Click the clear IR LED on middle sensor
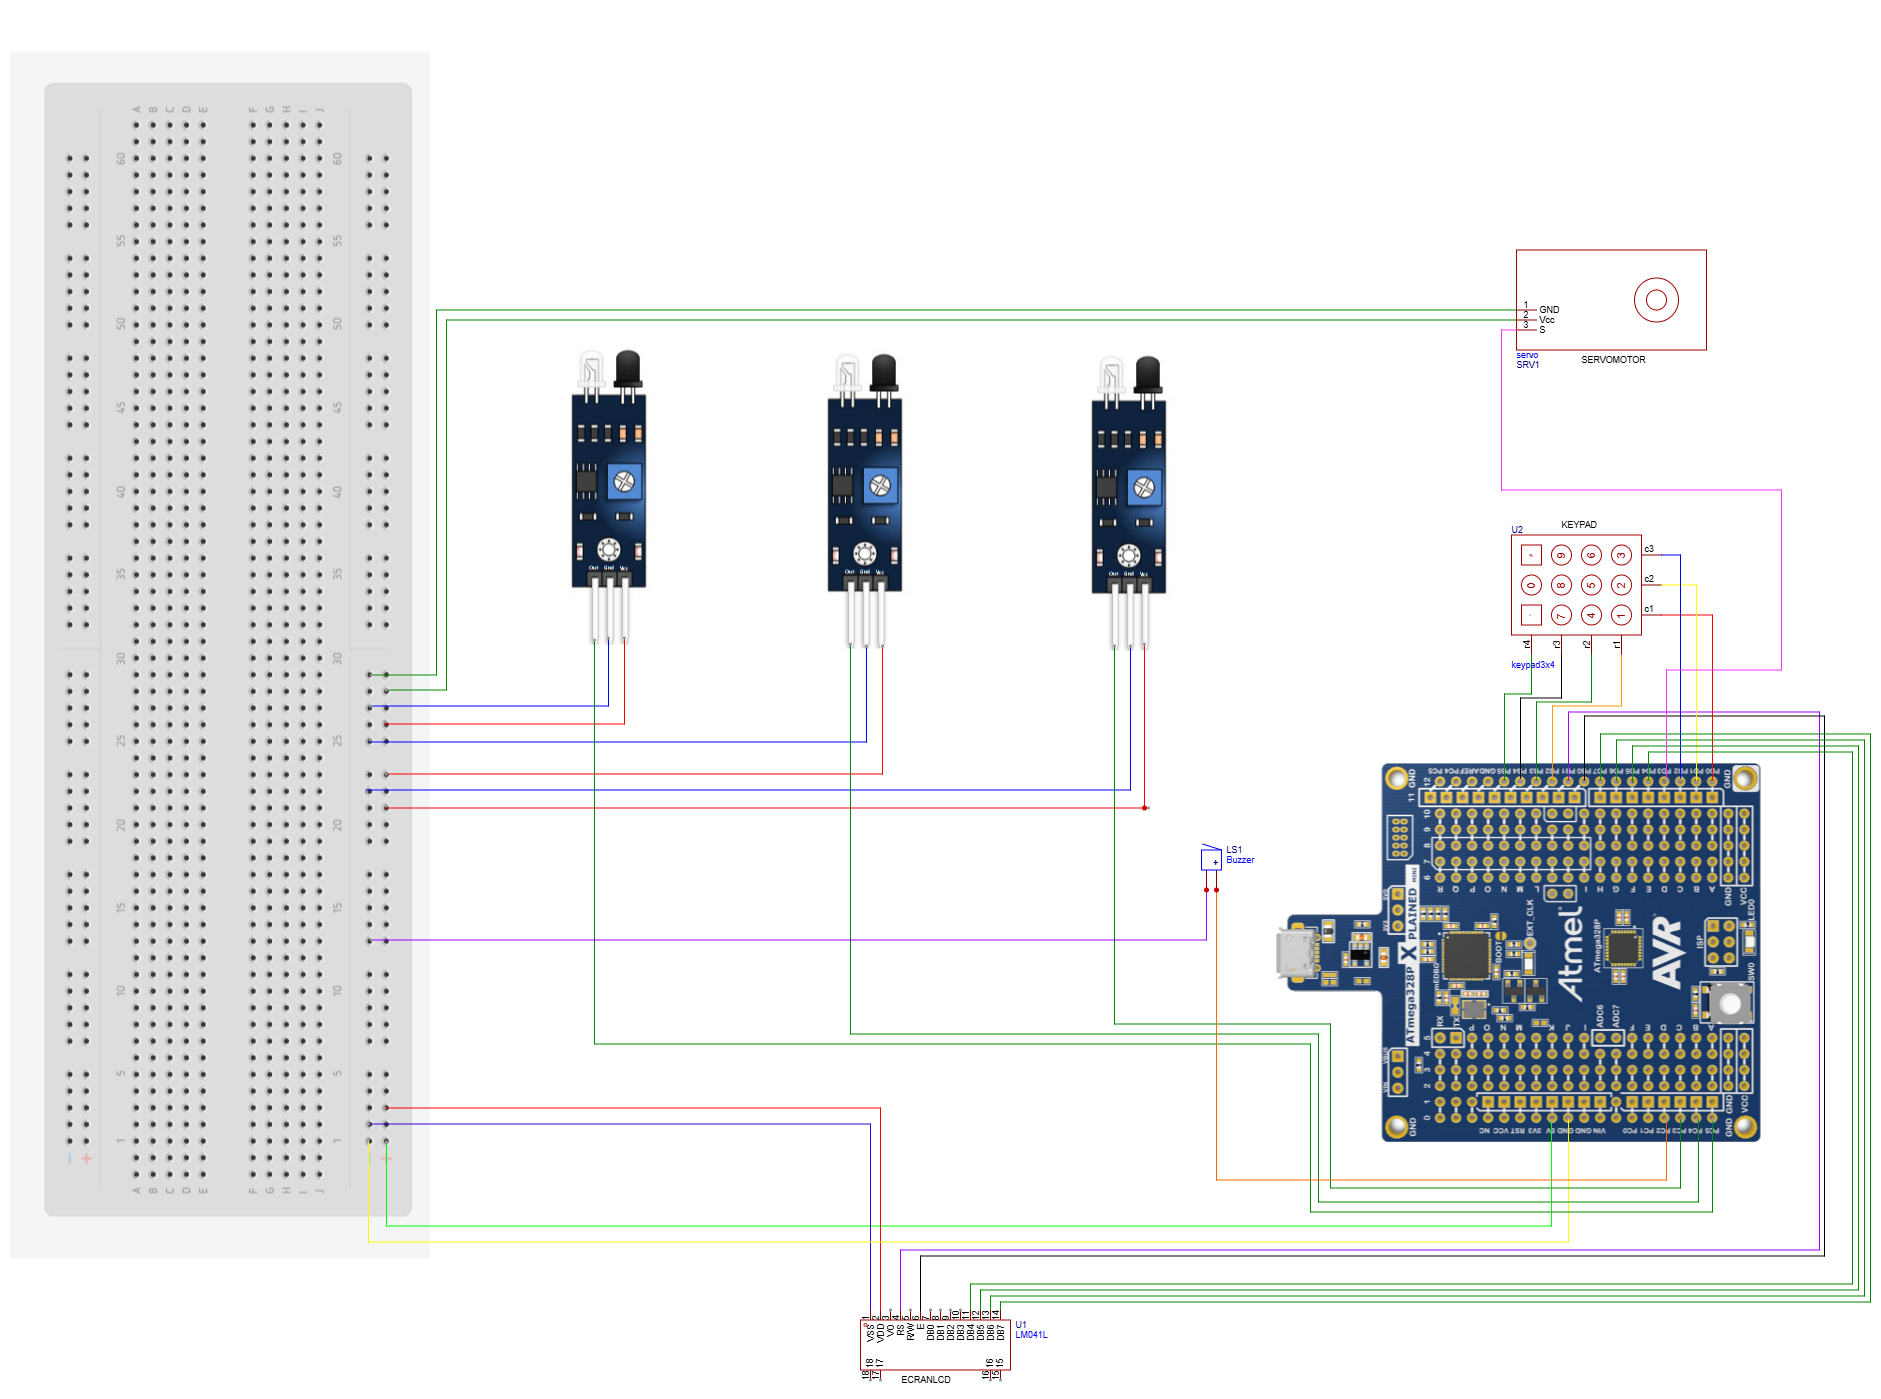This screenshot has height=1399, width=1881. pos(847,375)
